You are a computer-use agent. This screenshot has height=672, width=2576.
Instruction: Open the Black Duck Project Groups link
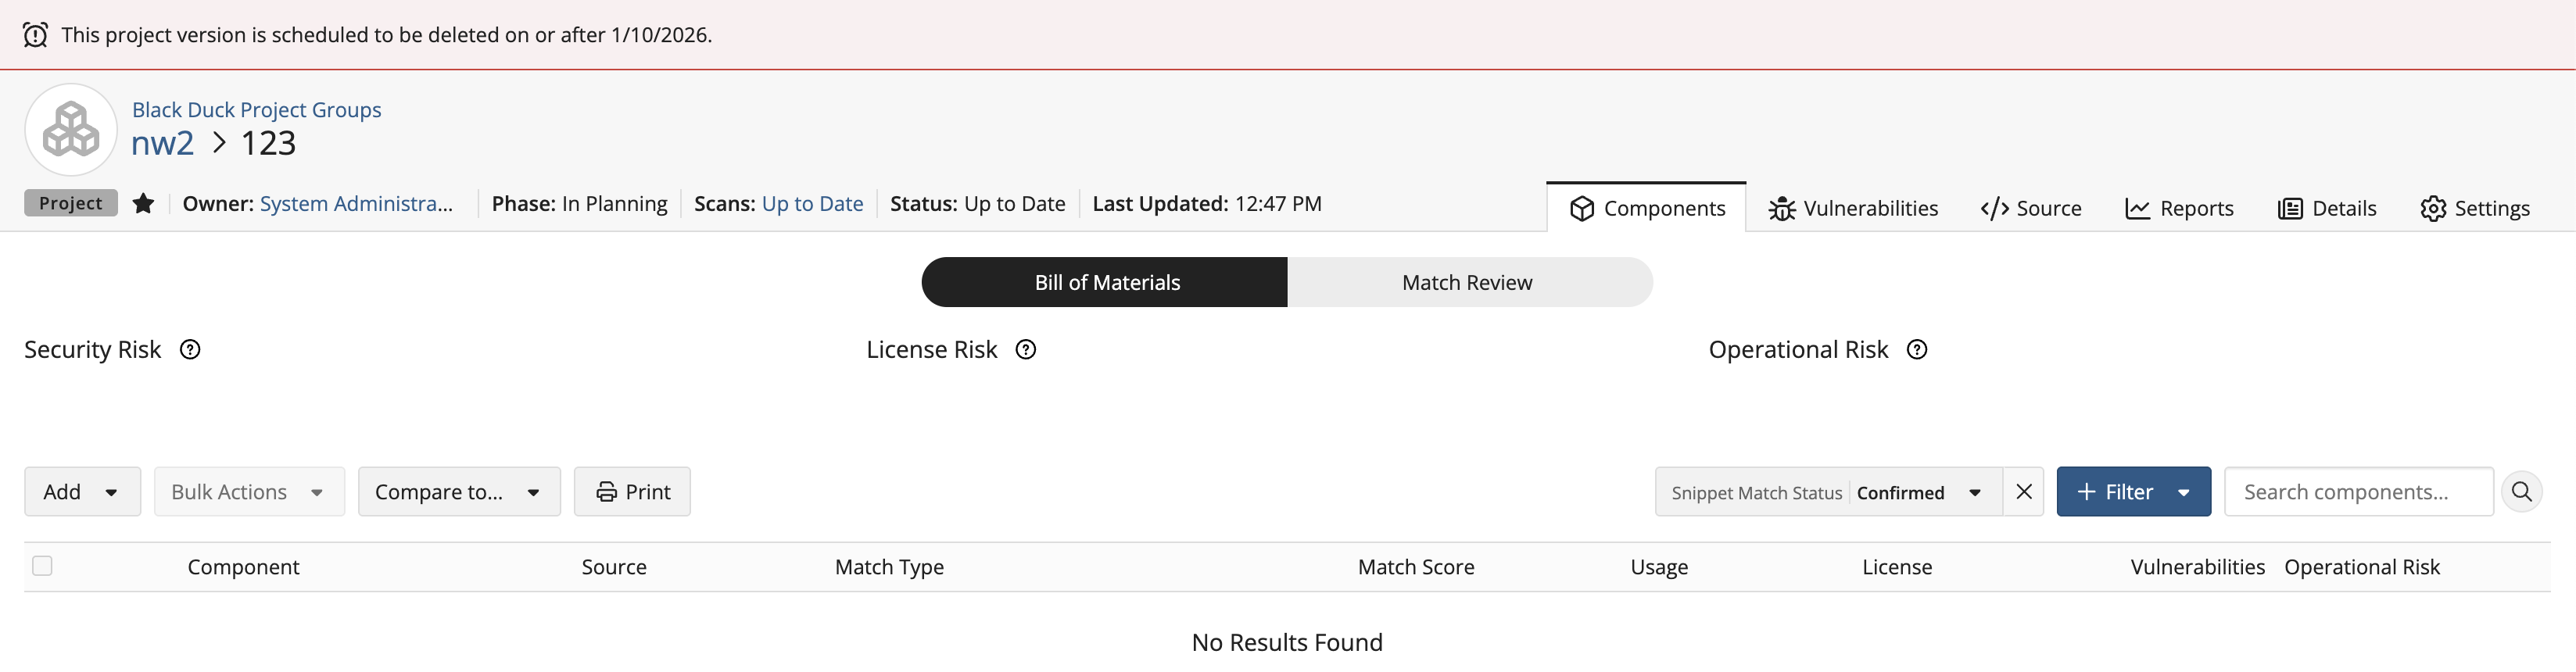point(256,110)
